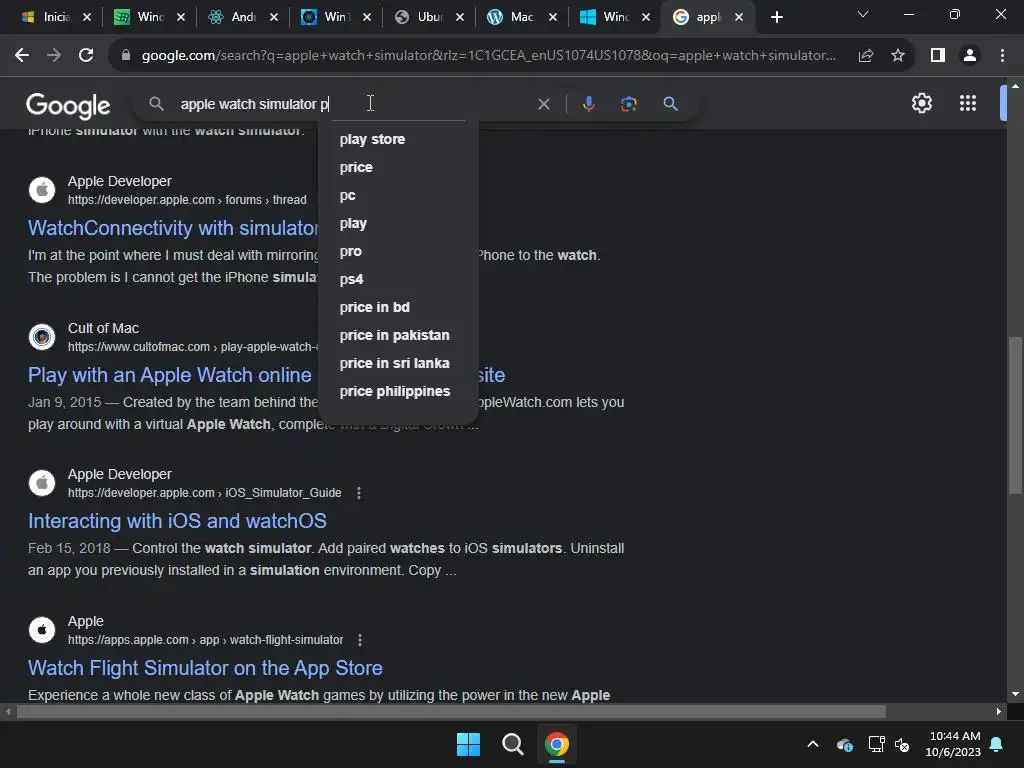Search by image with Google Lens
Viewport: 1024px width, 768px height.
tap(629, 104)
